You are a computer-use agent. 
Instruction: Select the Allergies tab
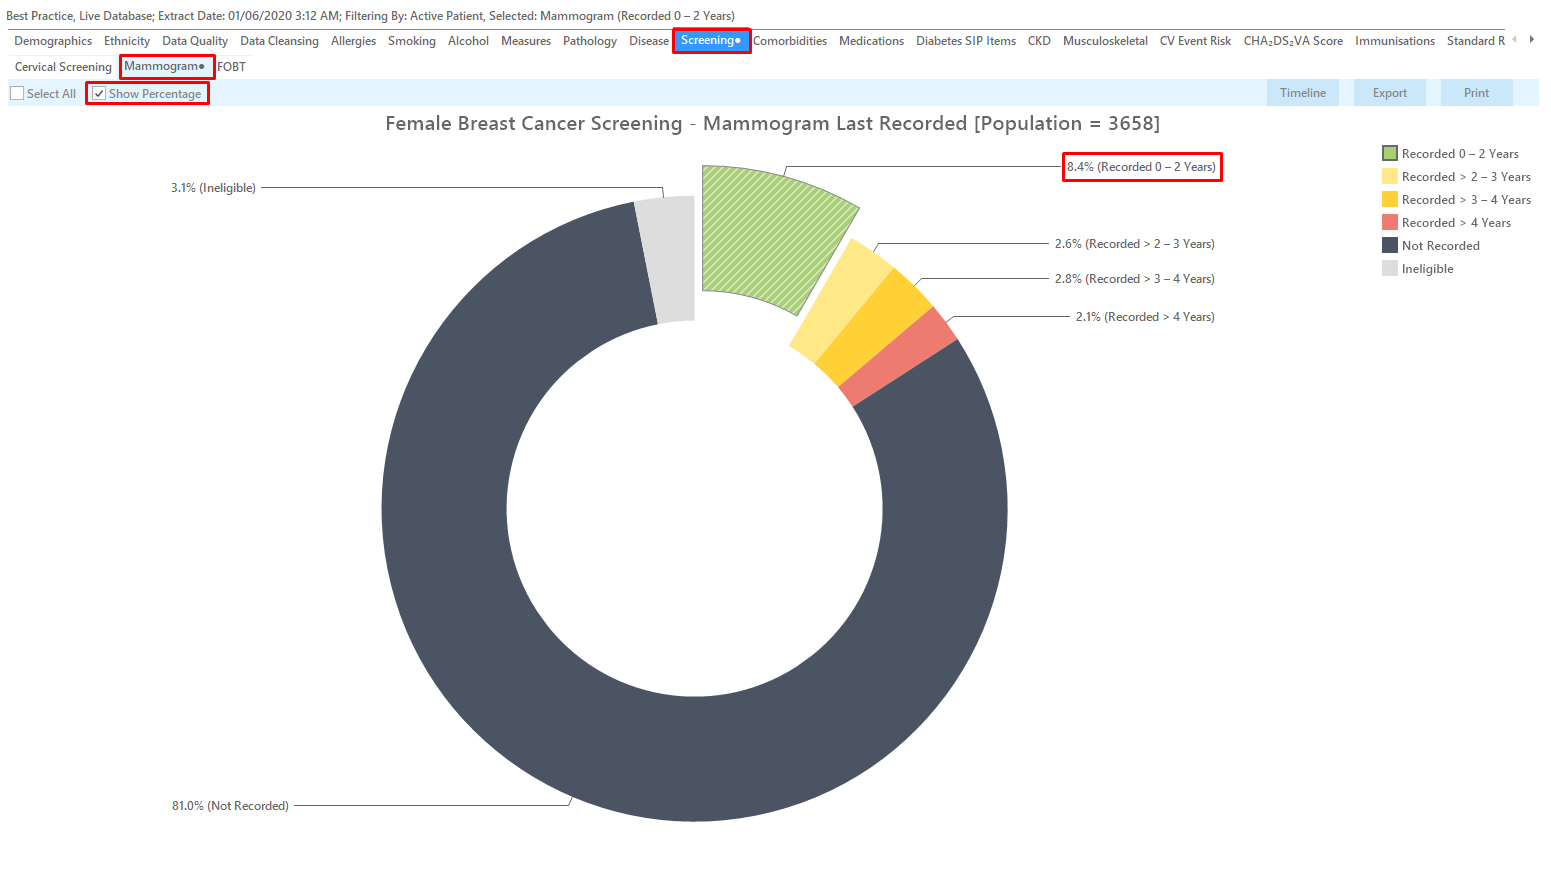coord(354,41)
